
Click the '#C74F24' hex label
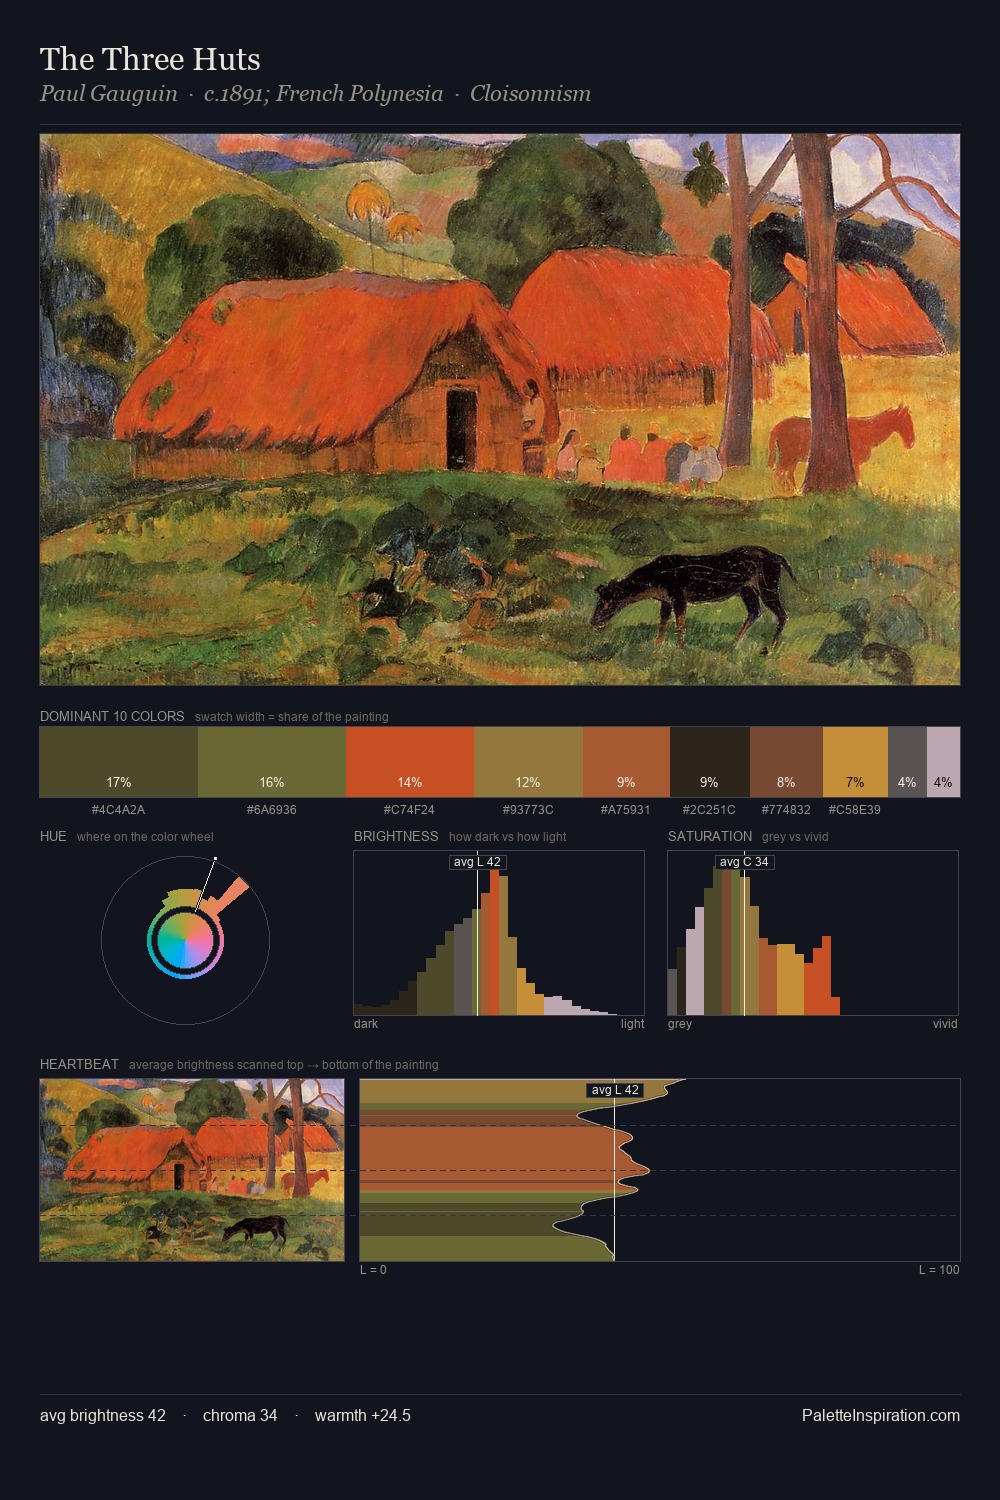click(x=409, y=810)
